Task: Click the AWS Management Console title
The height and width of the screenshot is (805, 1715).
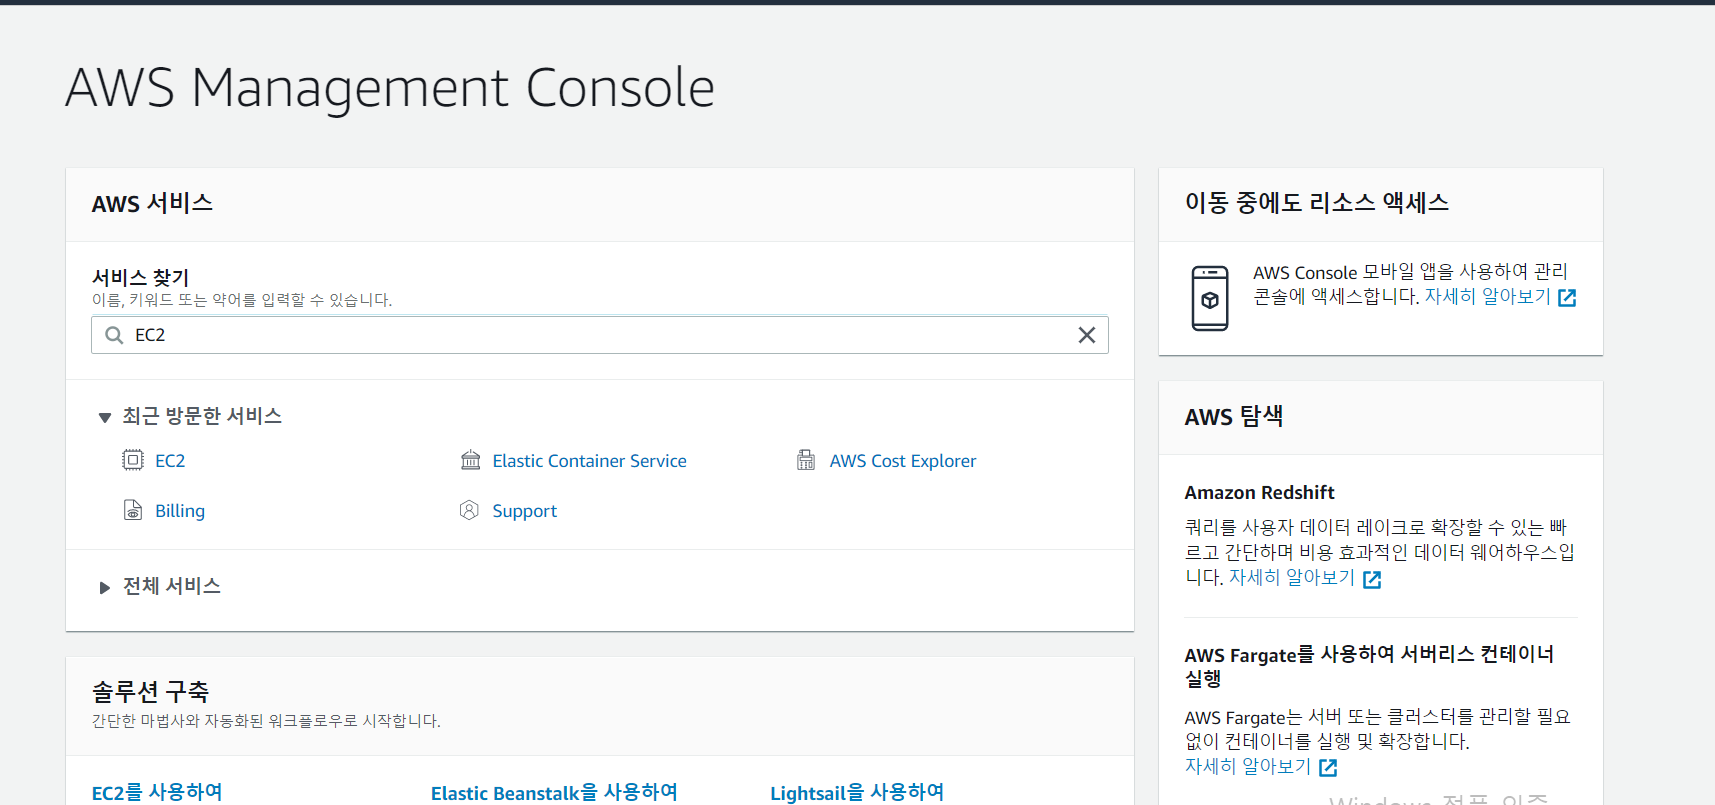Action: [x=390, y=88]
